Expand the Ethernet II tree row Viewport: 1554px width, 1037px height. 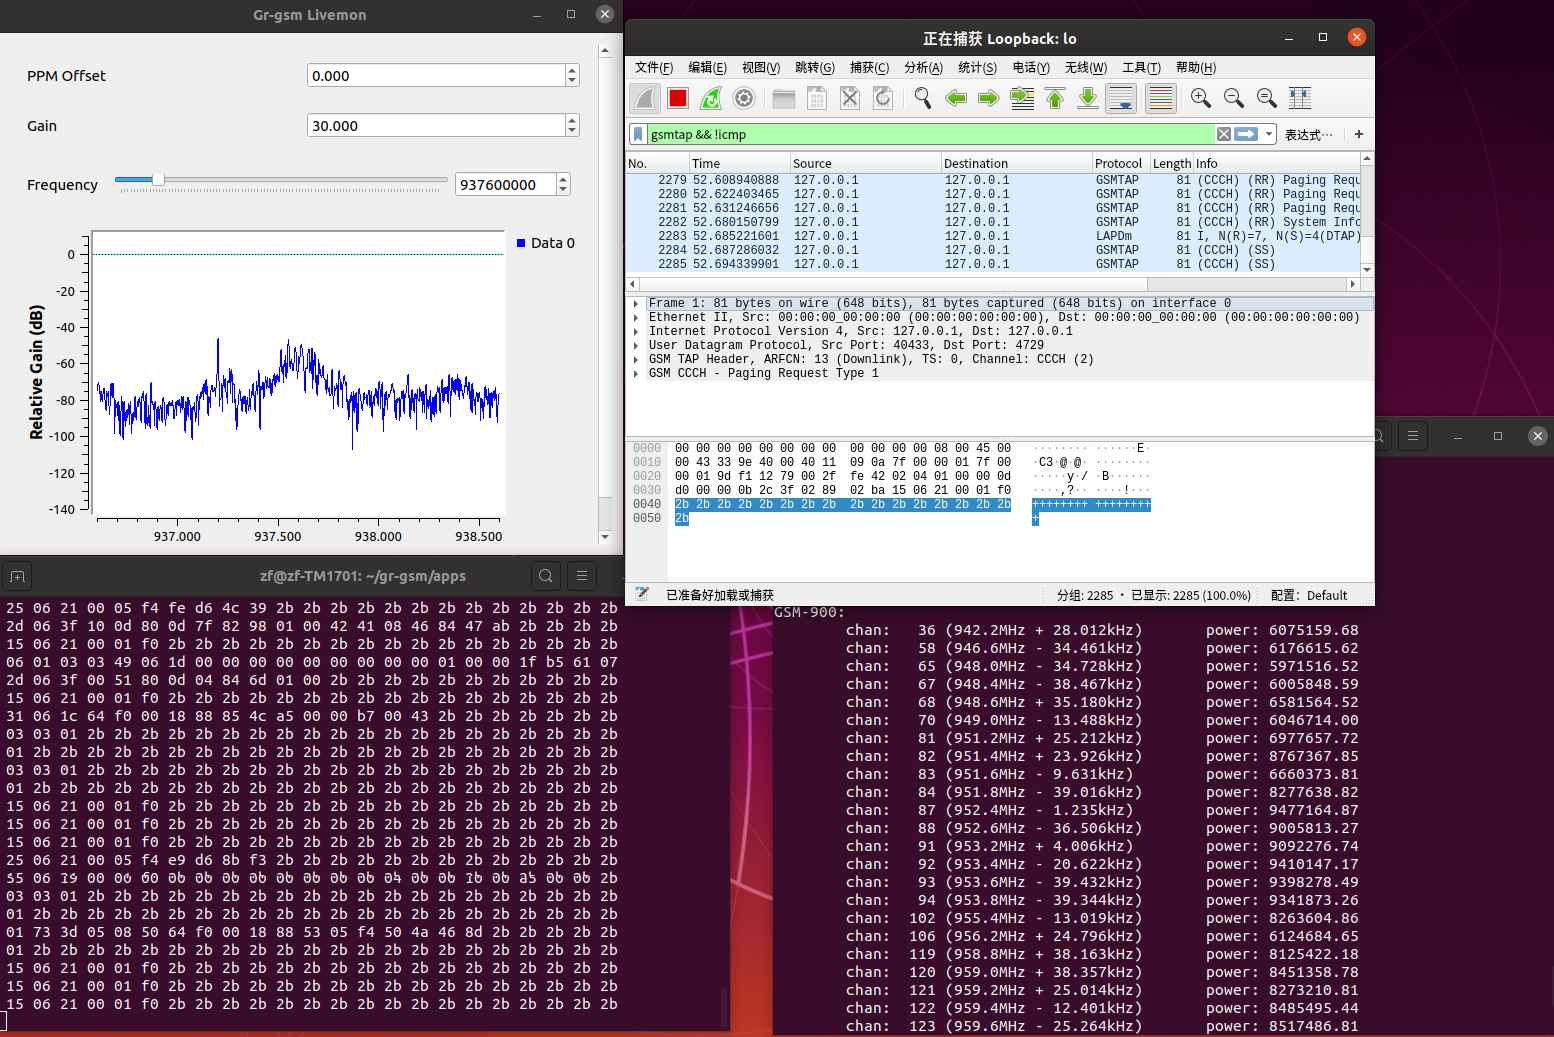[x=636, y=317]
